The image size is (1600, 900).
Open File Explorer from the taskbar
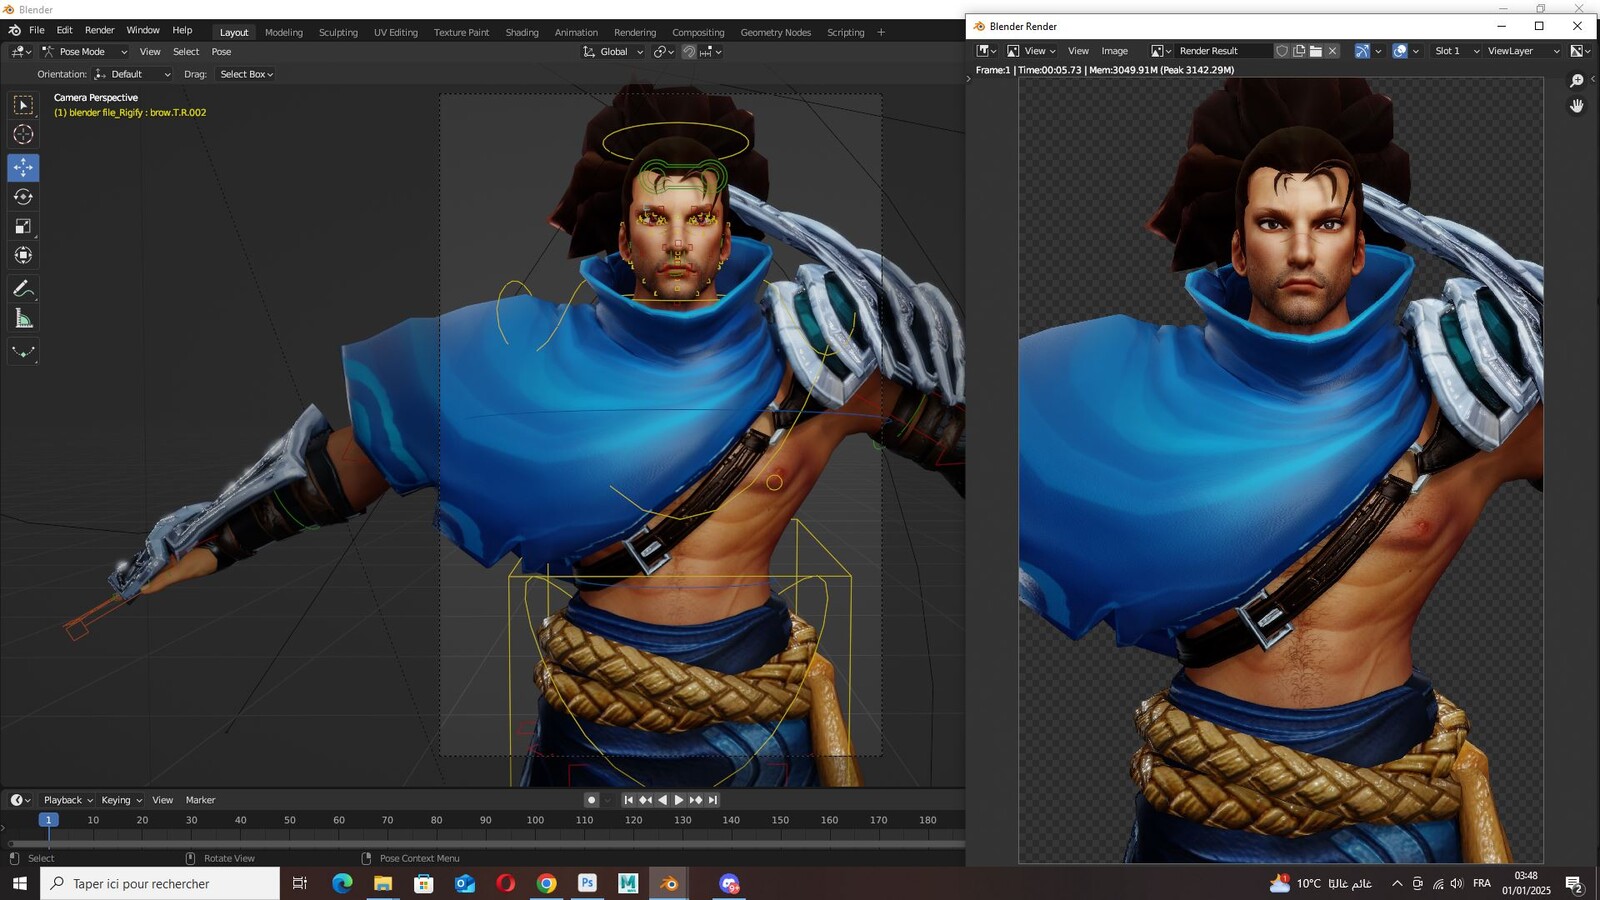coord(383,883)
